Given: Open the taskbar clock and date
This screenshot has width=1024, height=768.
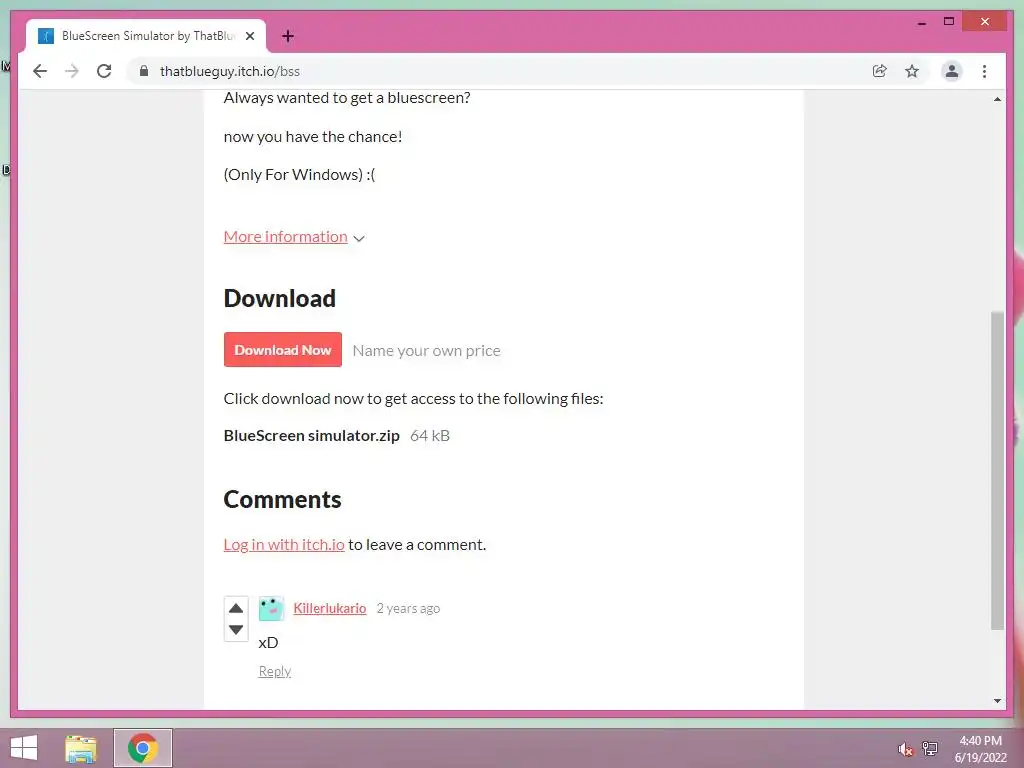Looking at the screenshot, I should coord(980,749).
